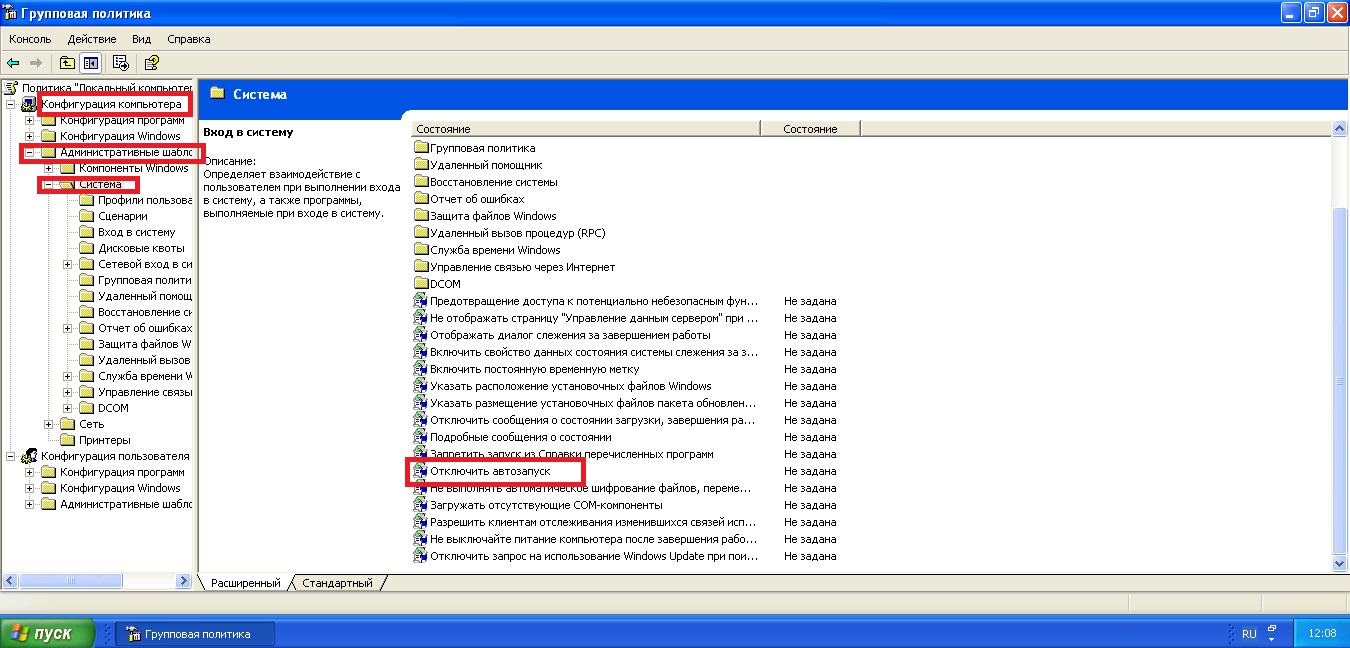Open the Справка menu

189,39
